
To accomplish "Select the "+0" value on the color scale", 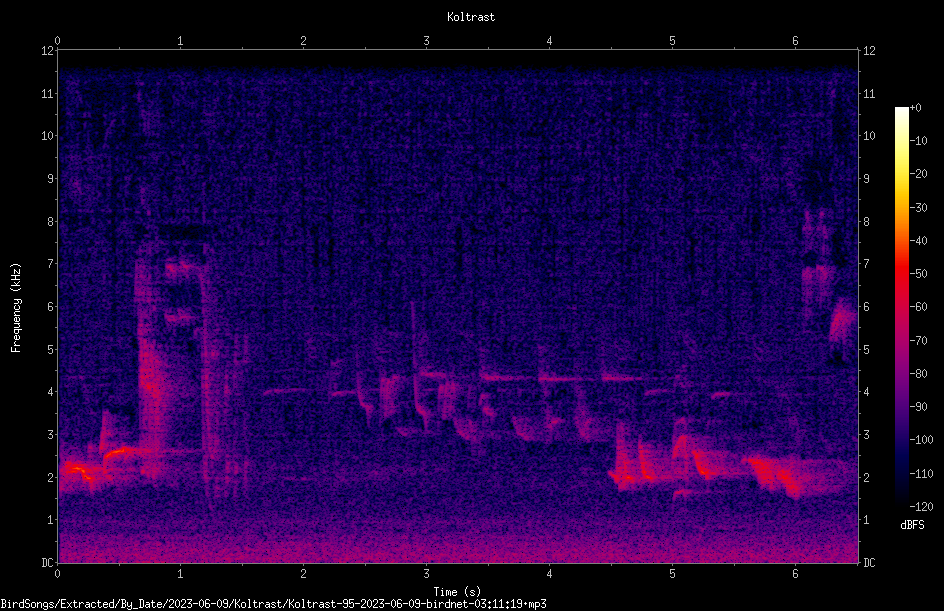I will [x=915, y=108].
